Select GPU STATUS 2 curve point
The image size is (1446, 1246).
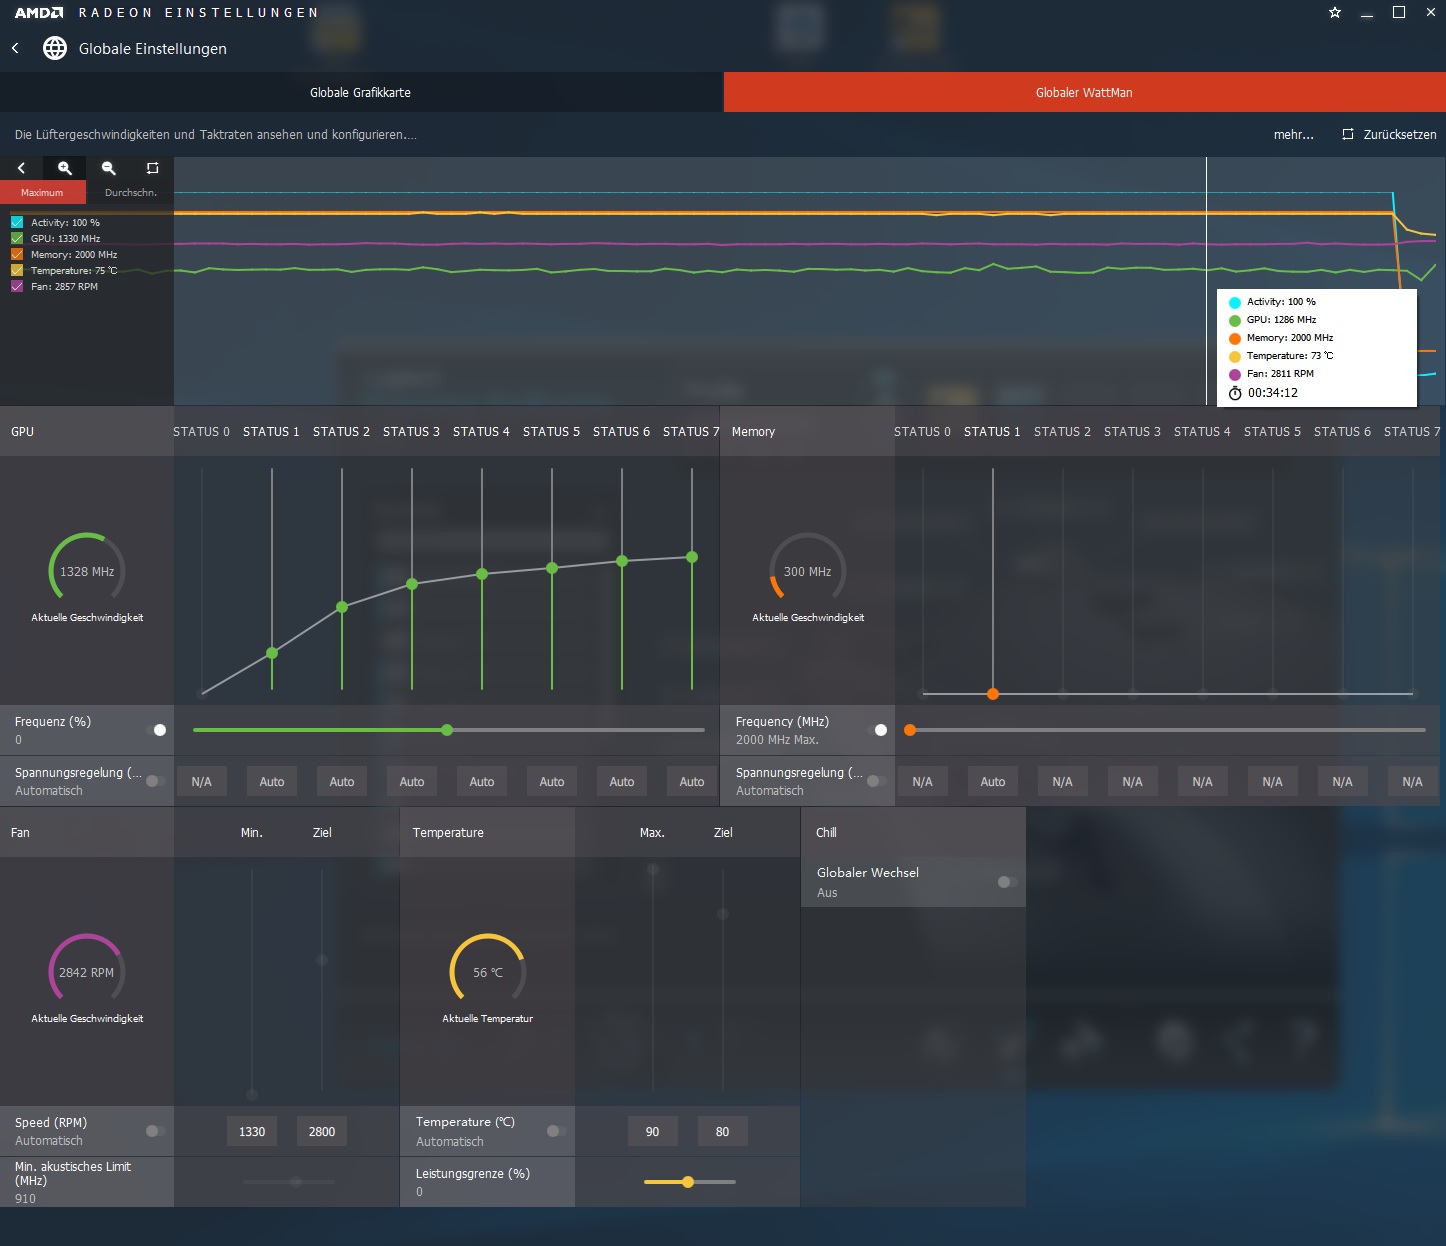342,607
